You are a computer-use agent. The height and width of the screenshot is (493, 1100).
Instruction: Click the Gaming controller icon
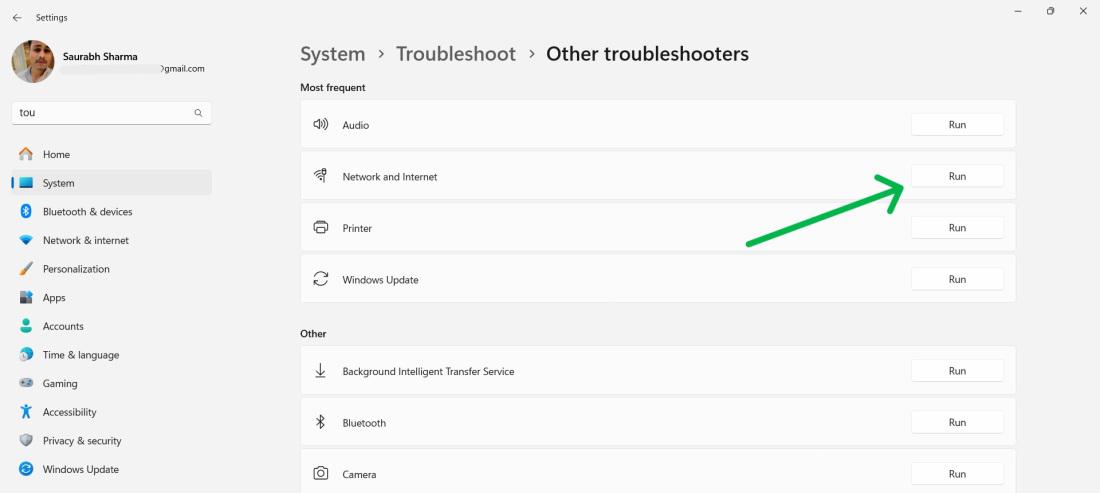pos(26,384)
